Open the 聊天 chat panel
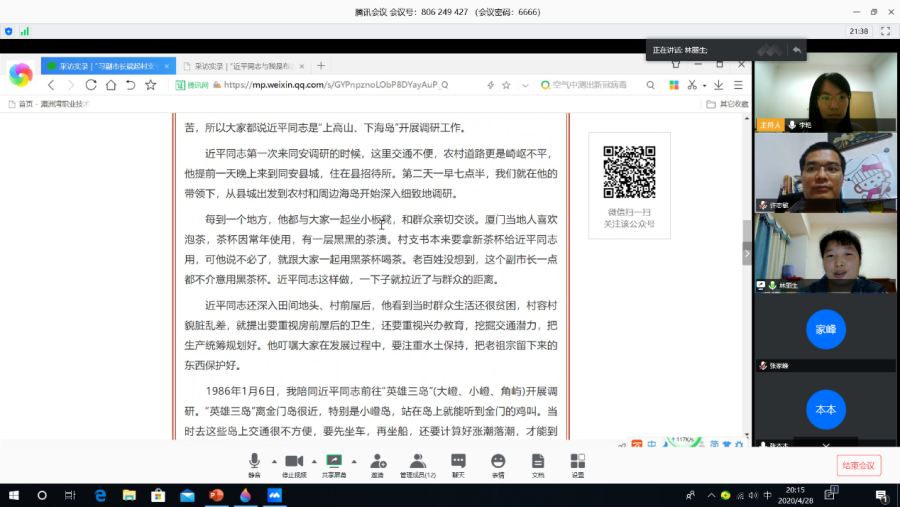This screenshot has width=900, height=507. (x=458, y=464)
